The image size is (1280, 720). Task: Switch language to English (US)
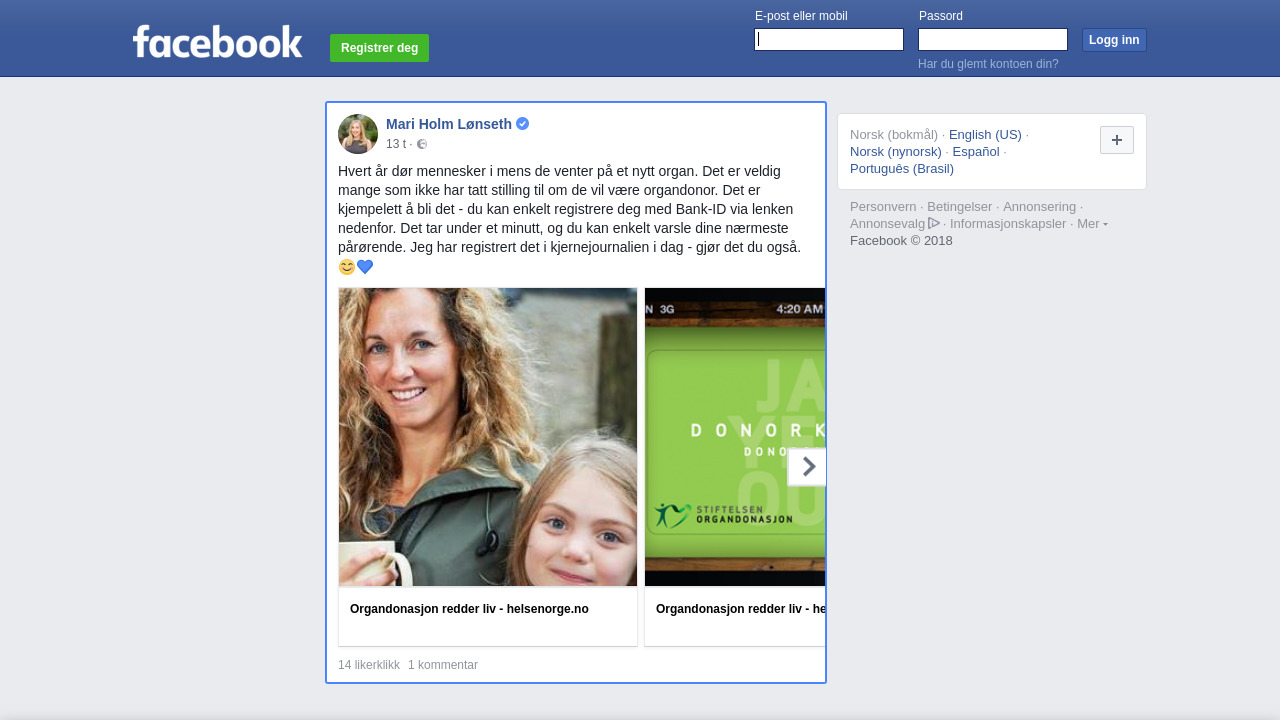pyautogui.click(x=985, y=134)
